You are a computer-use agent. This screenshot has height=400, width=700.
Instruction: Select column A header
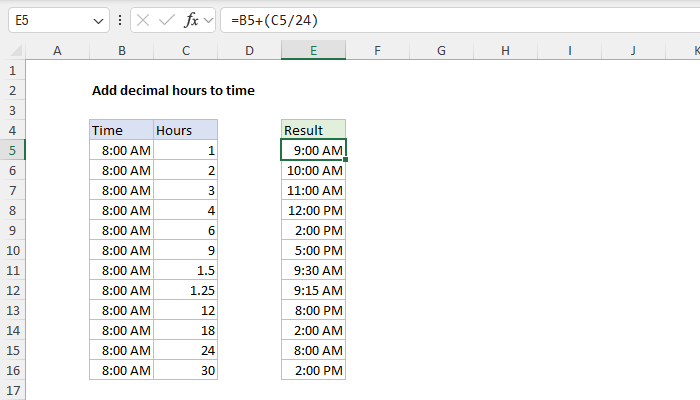[x=58, y=50]
